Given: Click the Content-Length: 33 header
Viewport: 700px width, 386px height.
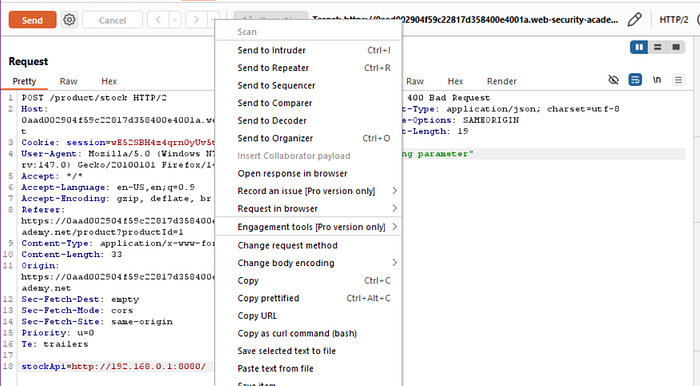Looking at the screenshot, I should point(71,254).
